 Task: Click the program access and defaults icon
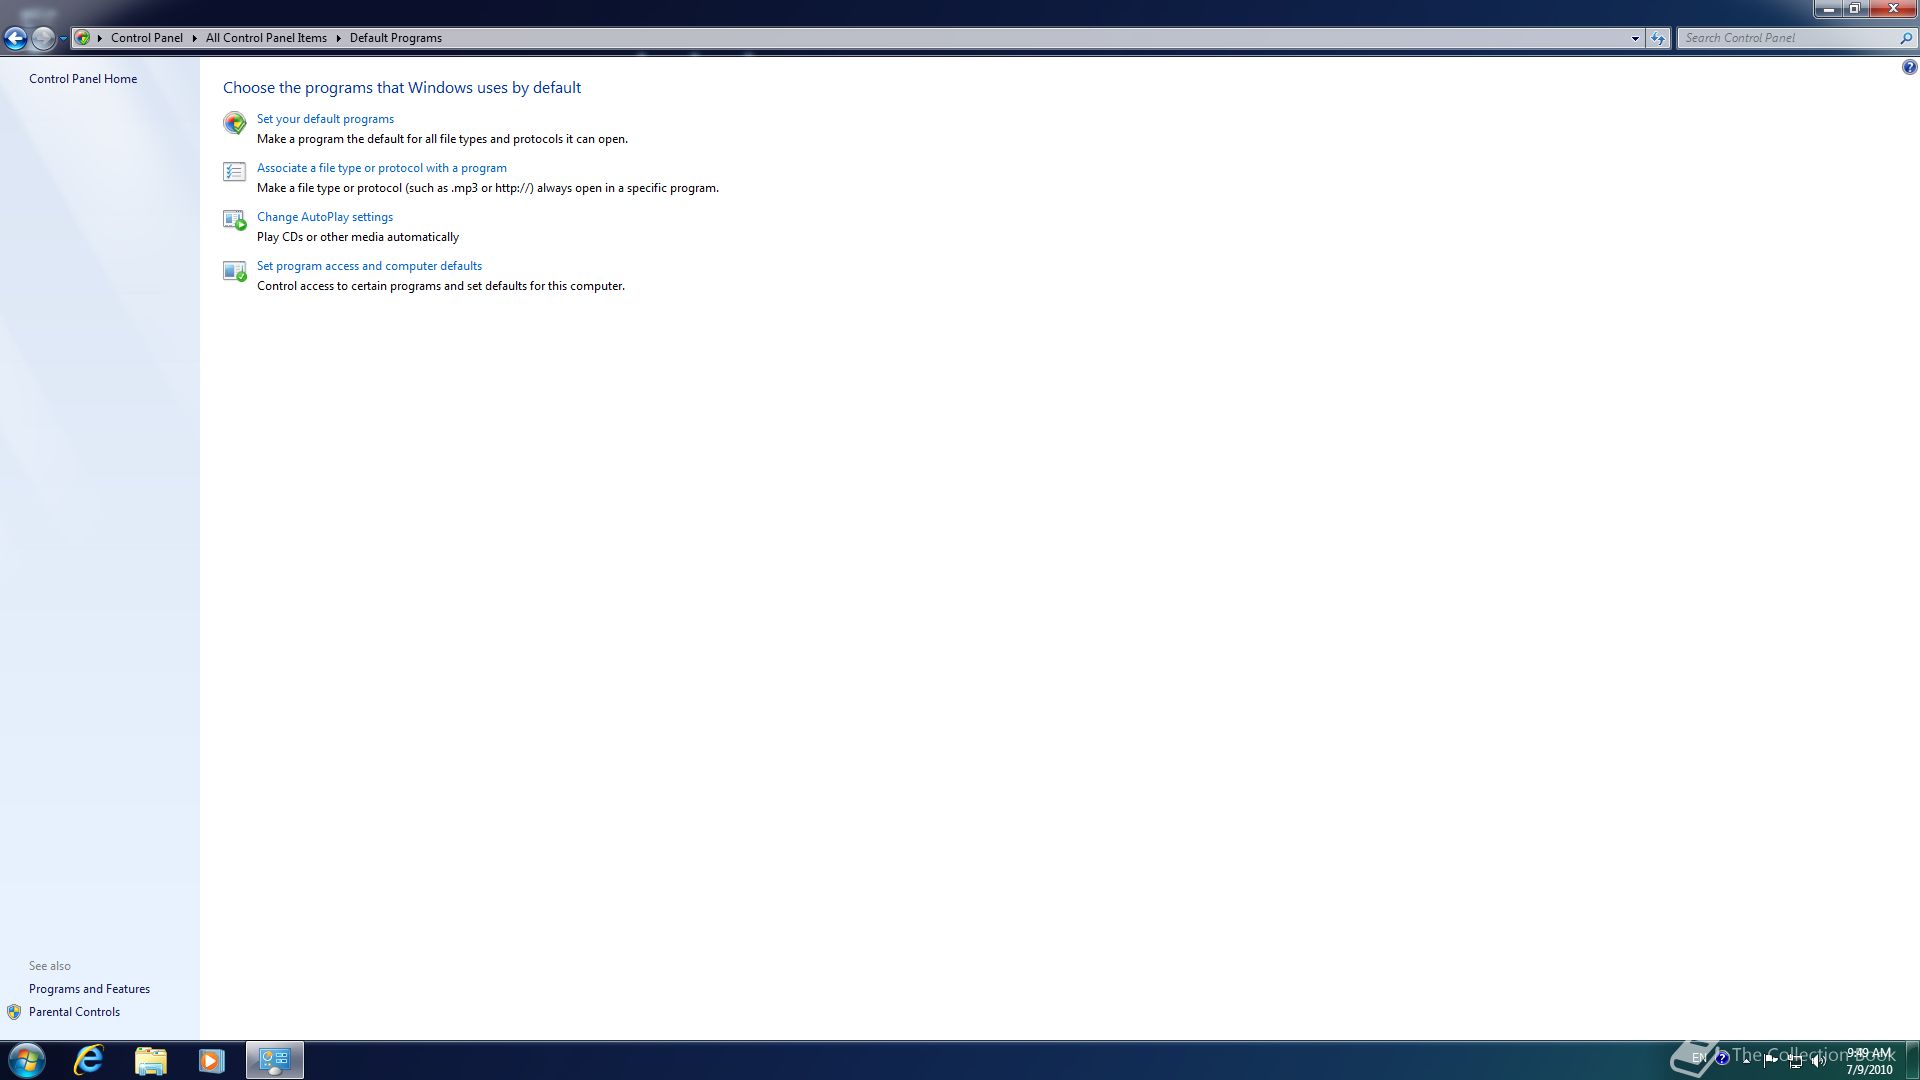234,270
